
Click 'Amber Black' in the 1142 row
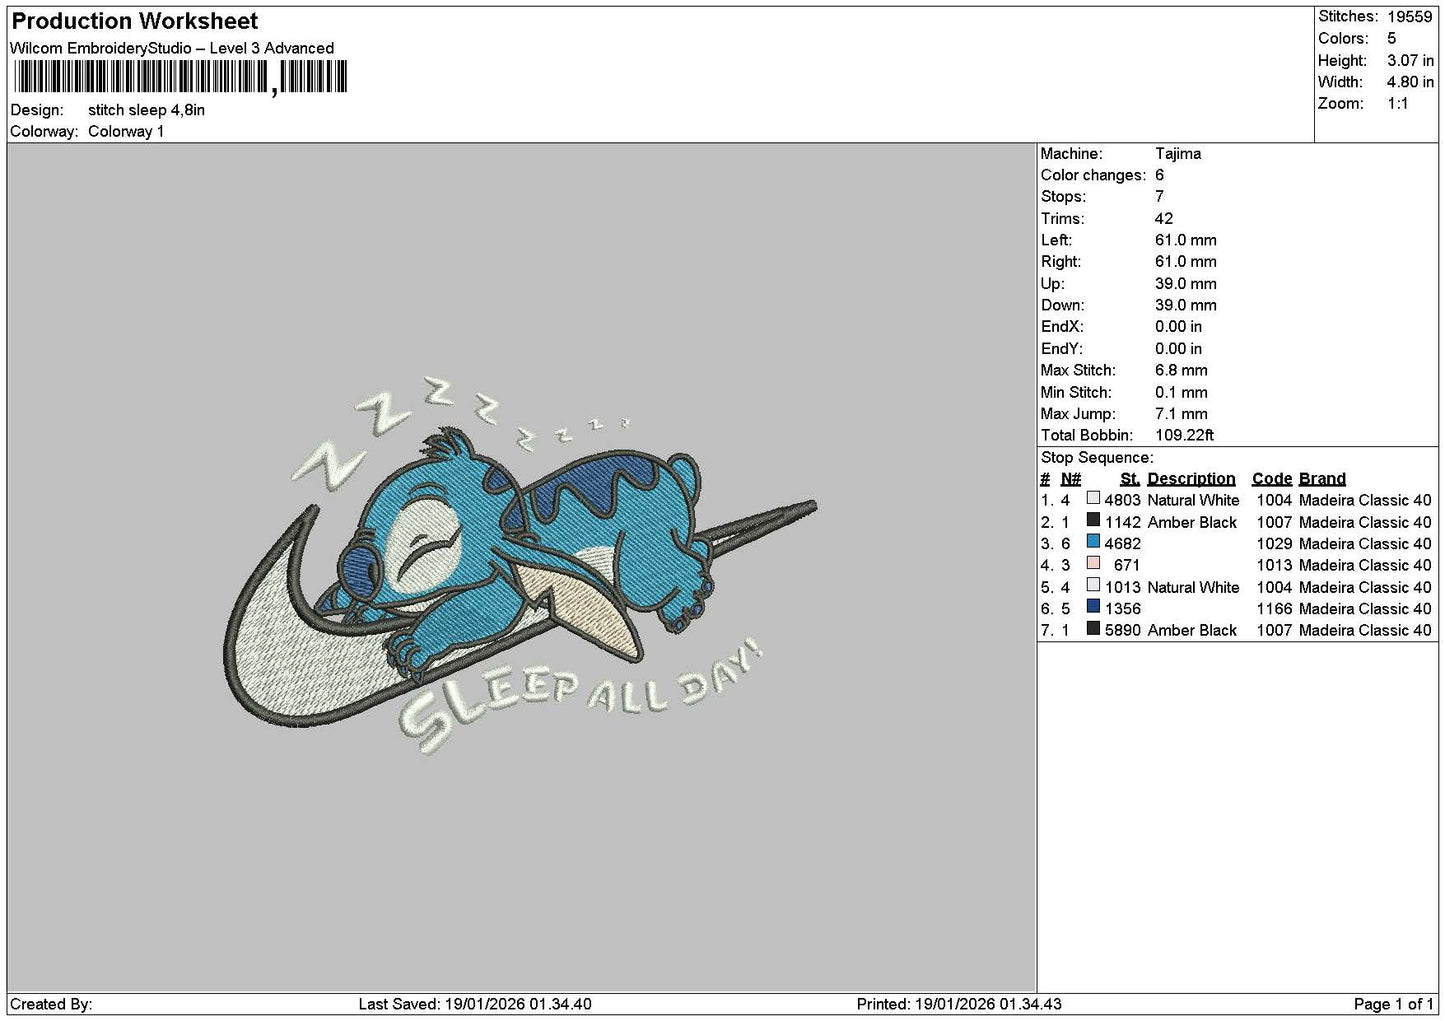pyautogui.click(x=1192, y=523)
